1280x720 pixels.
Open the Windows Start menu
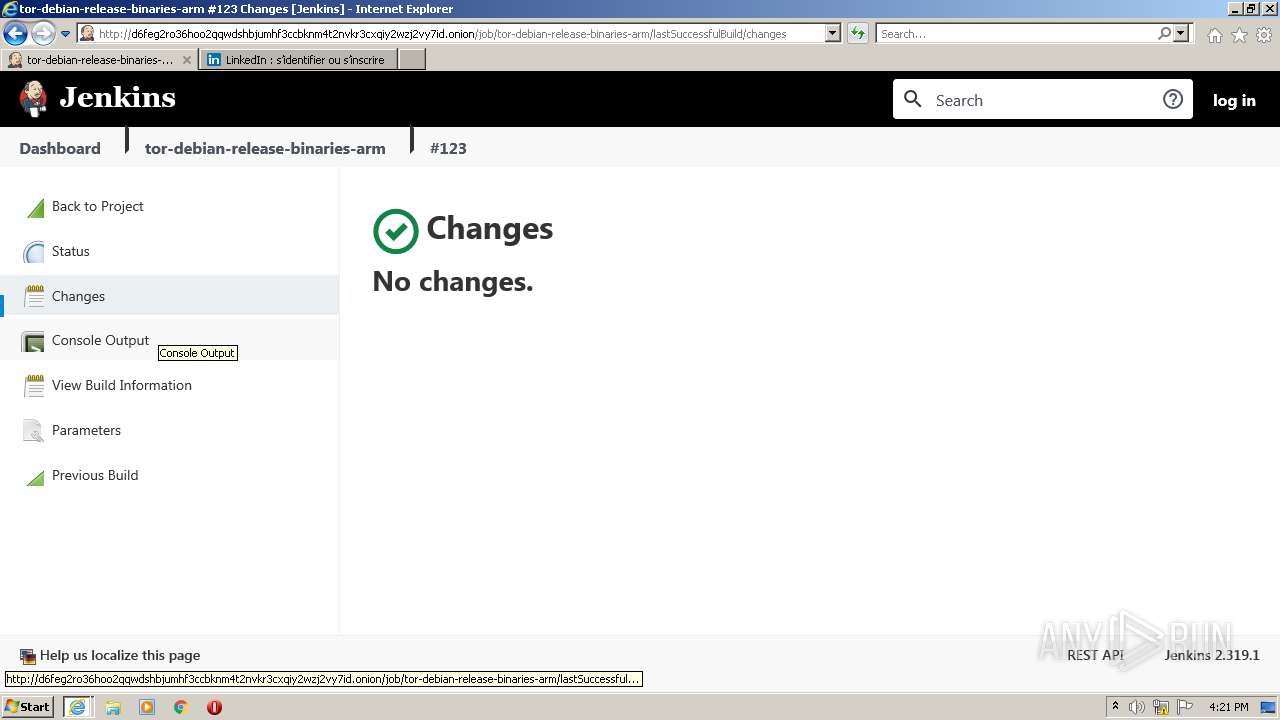28,706
